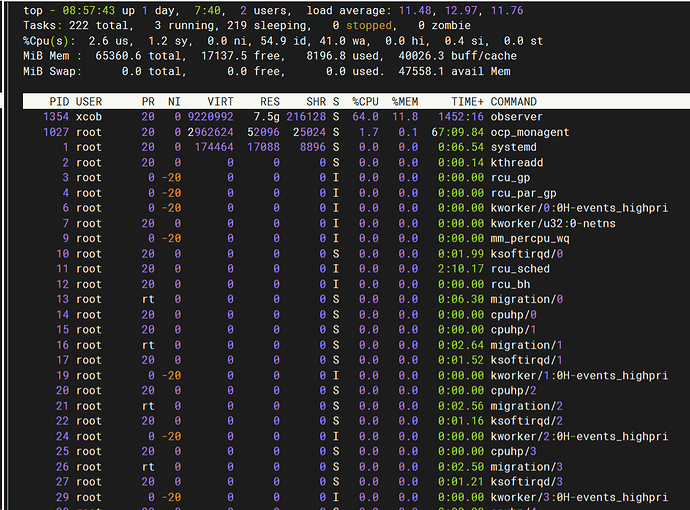Click 'kworker/1:0H-events_highpri' command
This screenshot has width=690, height=510.
click(579, 375)
